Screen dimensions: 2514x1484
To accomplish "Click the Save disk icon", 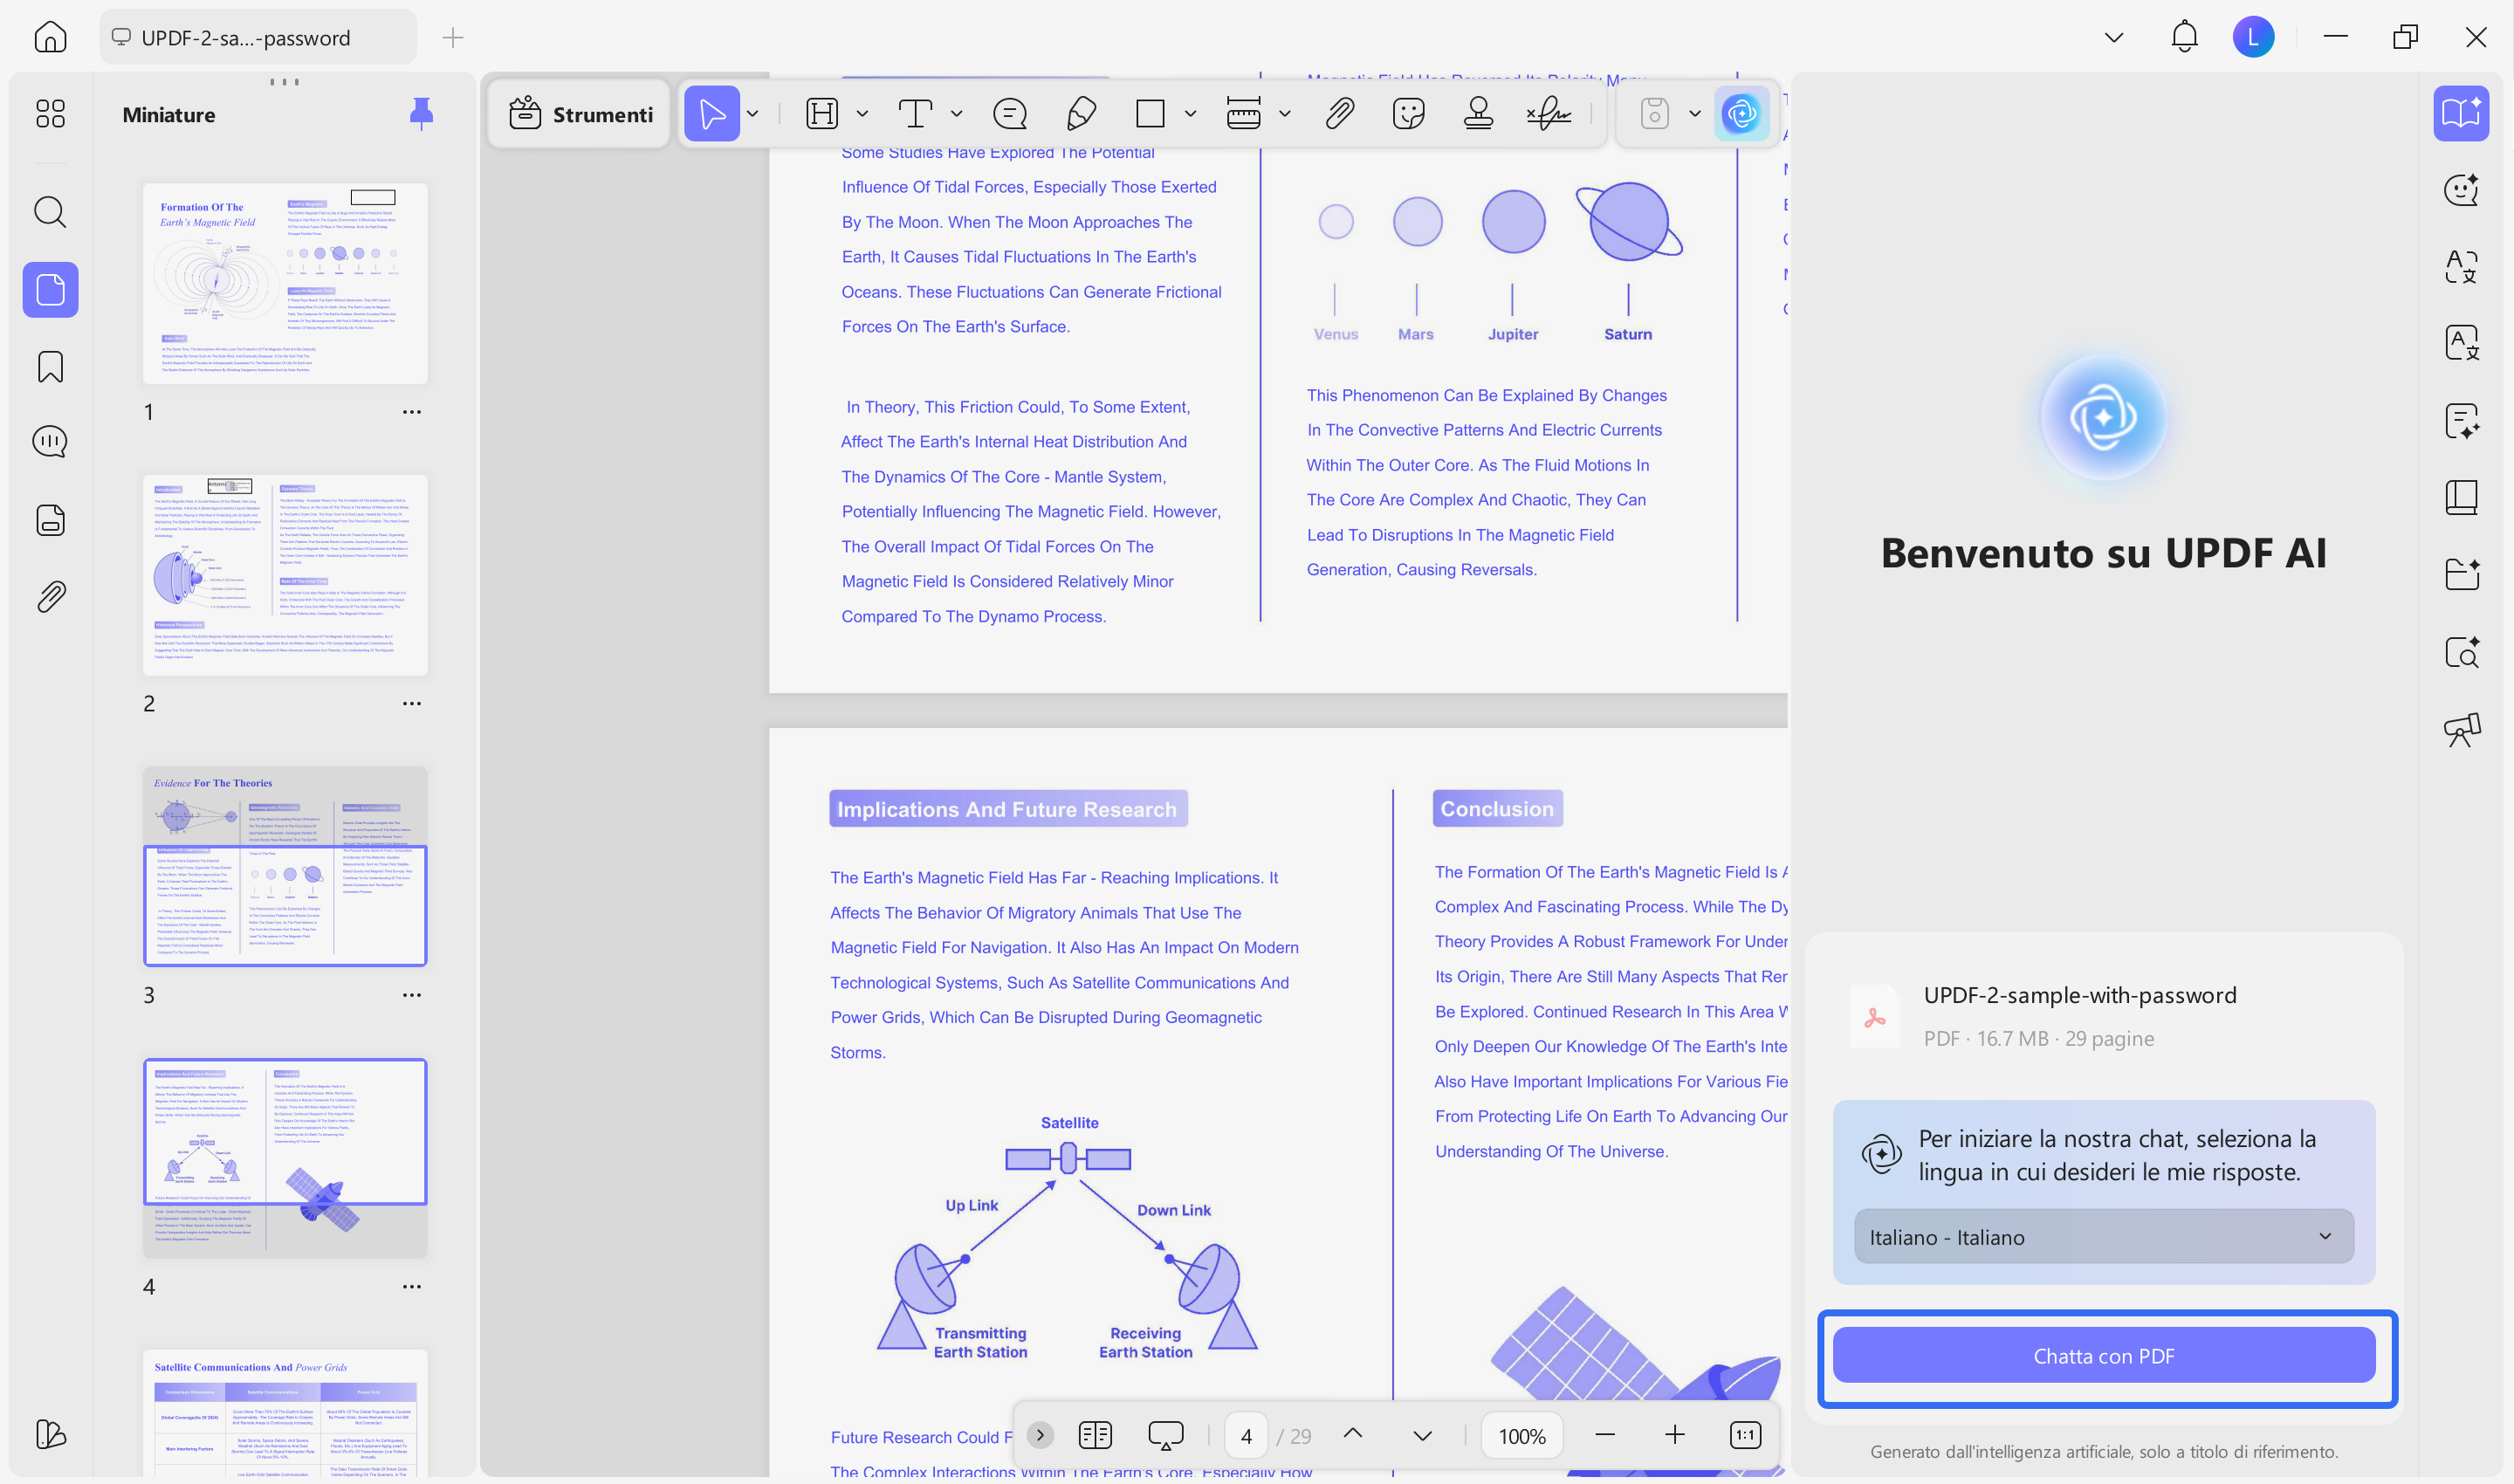I will [1655, 114].
